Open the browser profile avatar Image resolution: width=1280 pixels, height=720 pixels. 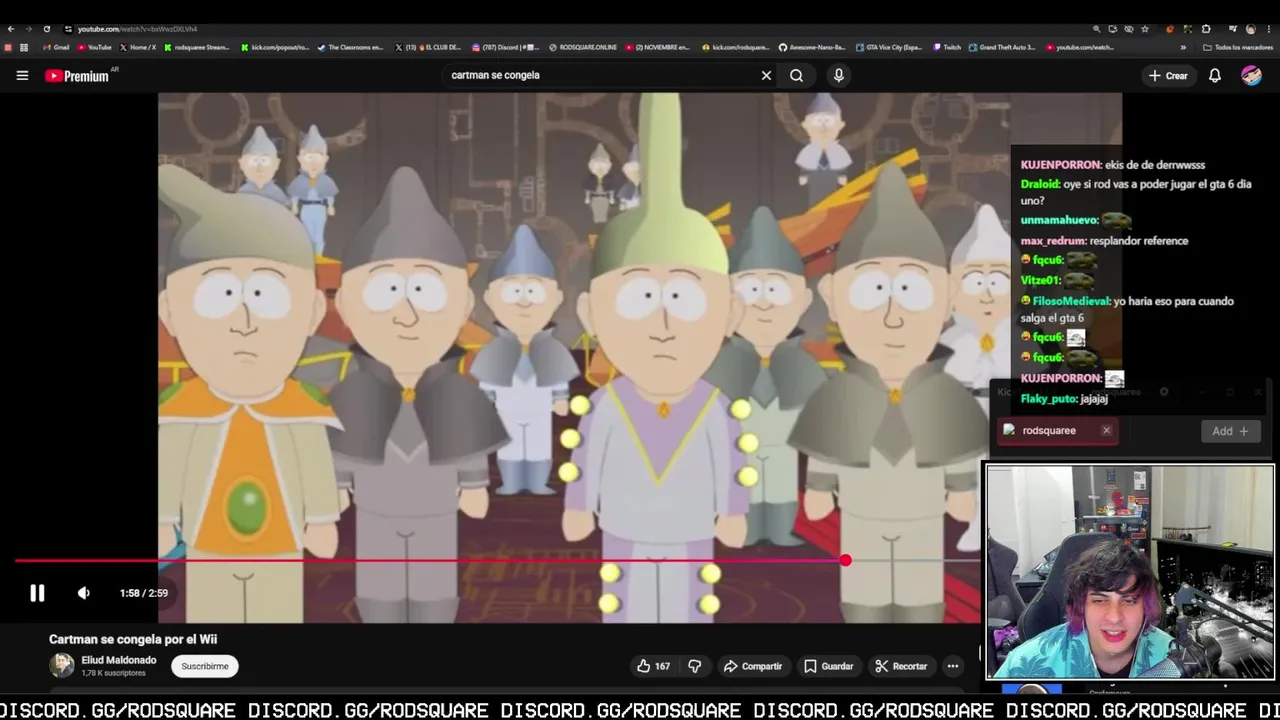[1250, 29]
